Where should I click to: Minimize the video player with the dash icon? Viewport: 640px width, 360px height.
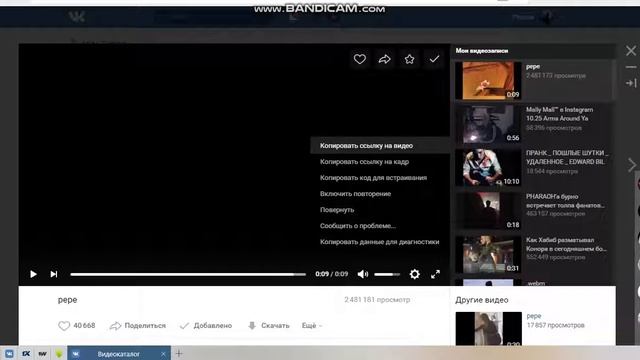click(631, 67)
